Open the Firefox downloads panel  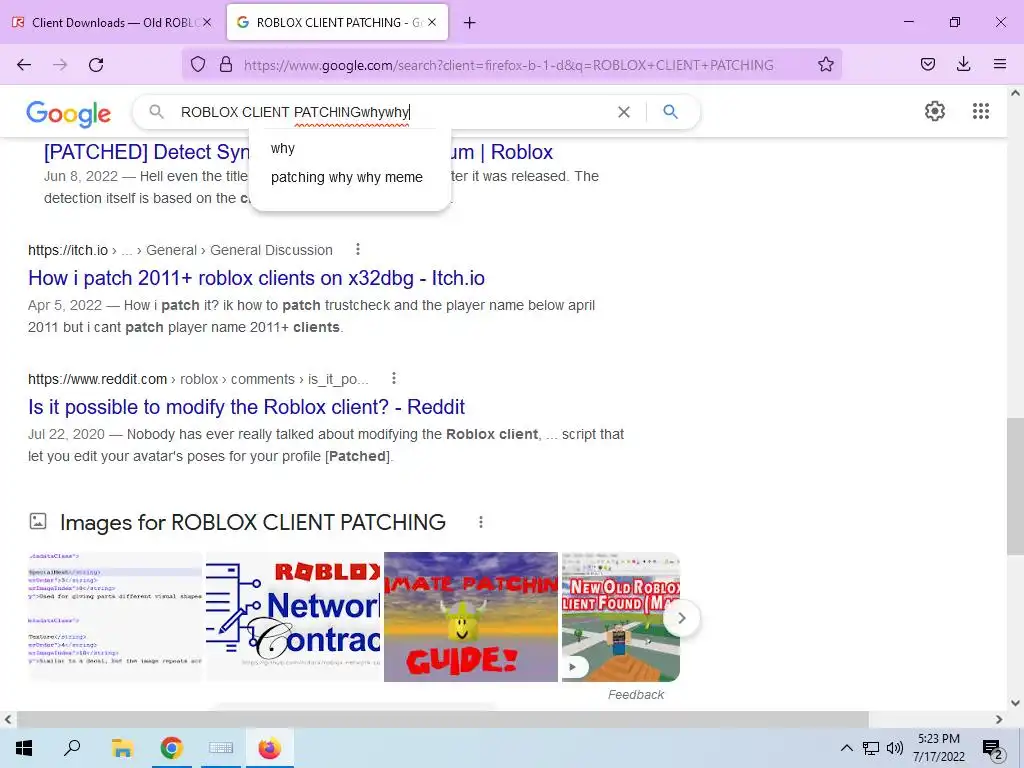(x=963, y=64)
